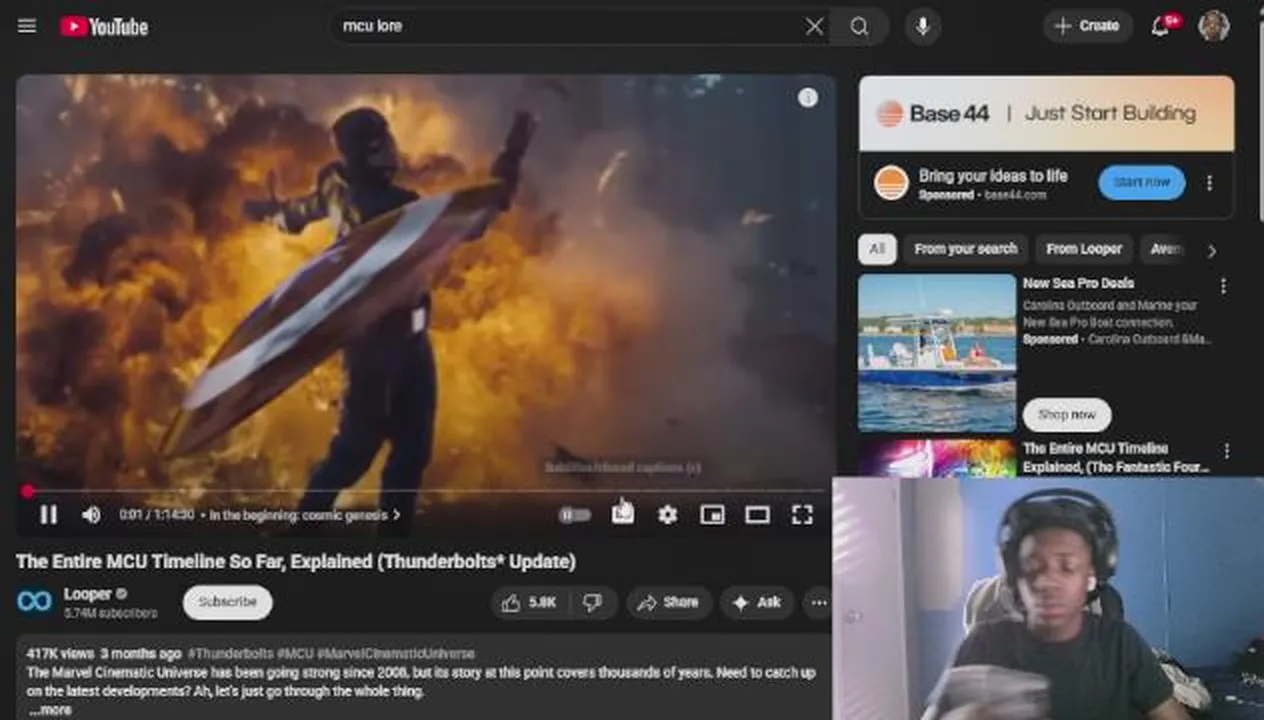
Task: Select the 'All' filter chip
Action: pyautogui.click(x=877, y=249)
